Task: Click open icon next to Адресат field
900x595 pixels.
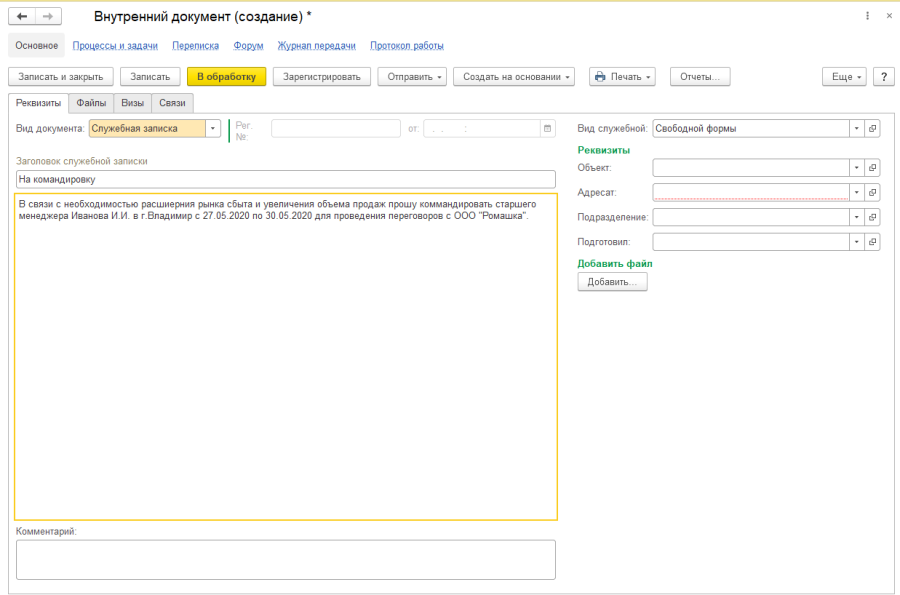Action: pyautogui.click(x=873, y=192)
